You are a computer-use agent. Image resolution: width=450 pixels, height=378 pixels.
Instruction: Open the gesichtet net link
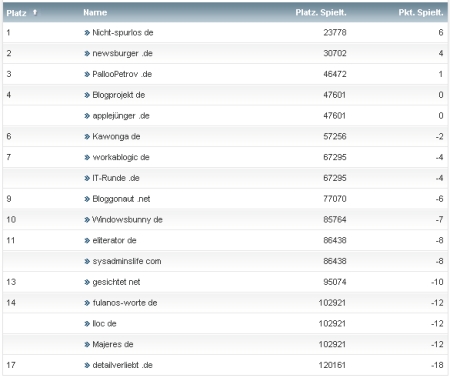pos(116,282)
